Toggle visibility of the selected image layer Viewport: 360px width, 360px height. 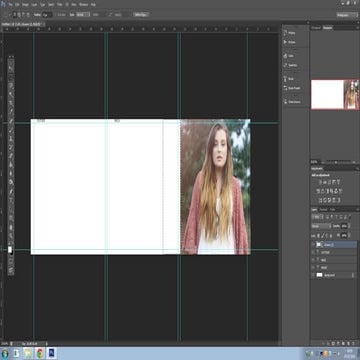pos(313,245)
